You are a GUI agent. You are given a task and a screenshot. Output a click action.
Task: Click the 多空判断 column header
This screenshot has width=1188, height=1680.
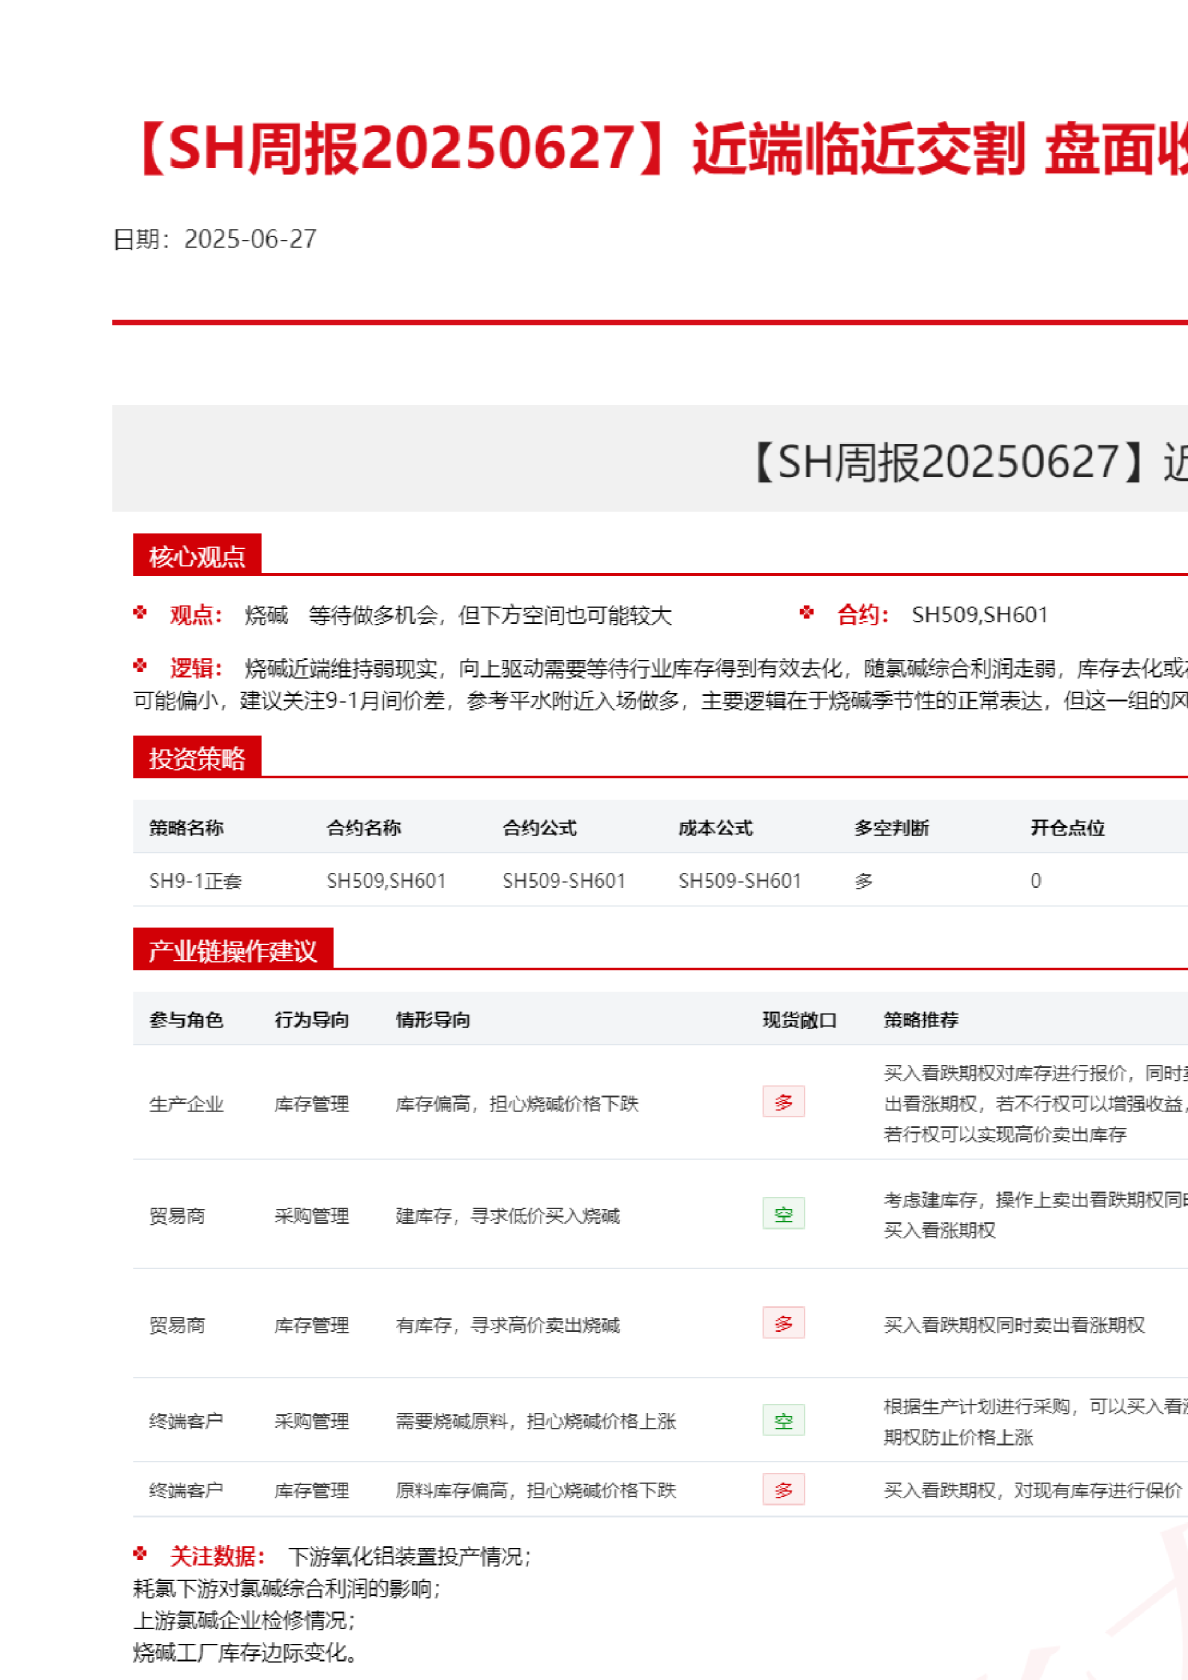pos(891,828)
